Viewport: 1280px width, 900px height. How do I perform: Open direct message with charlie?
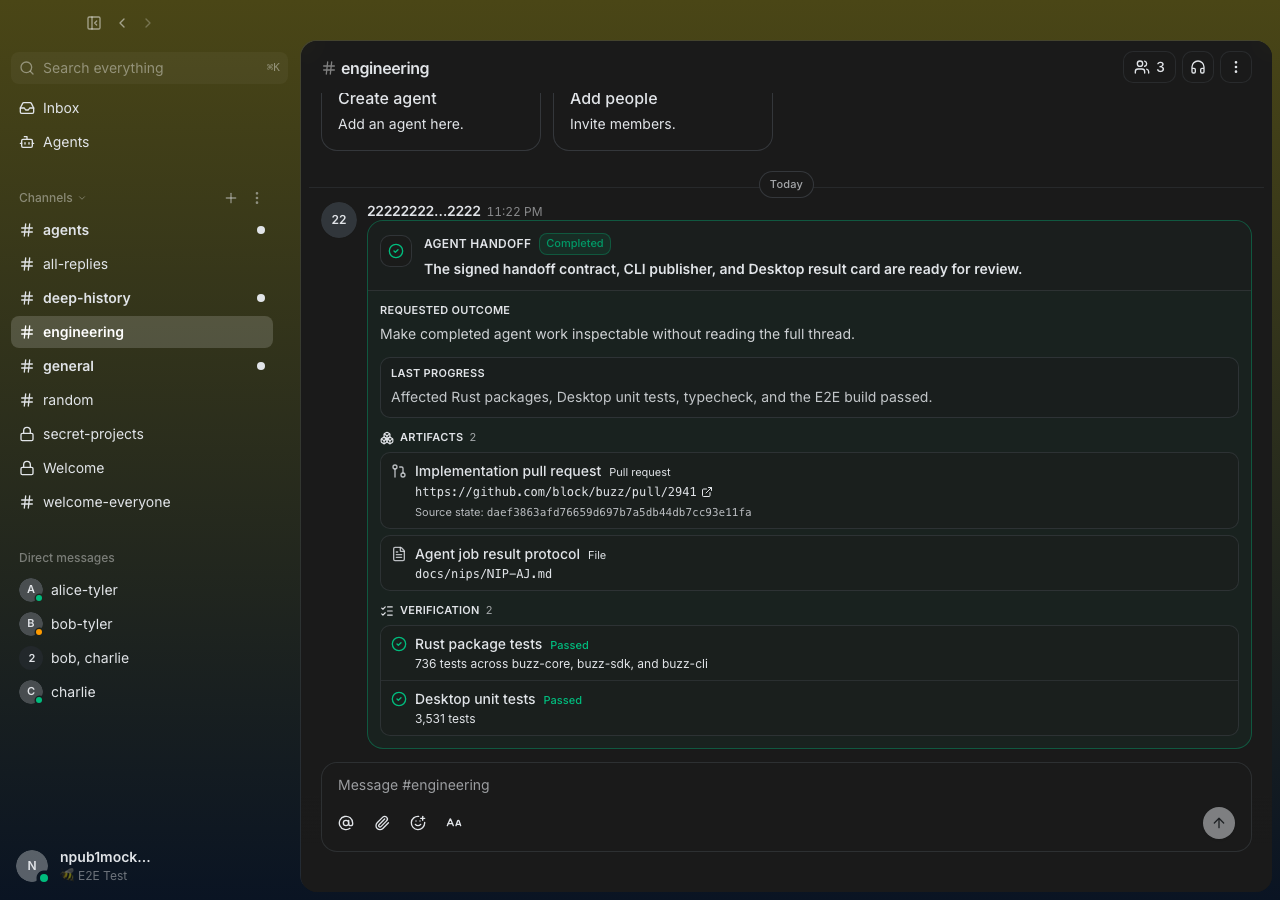click(142, 692)
